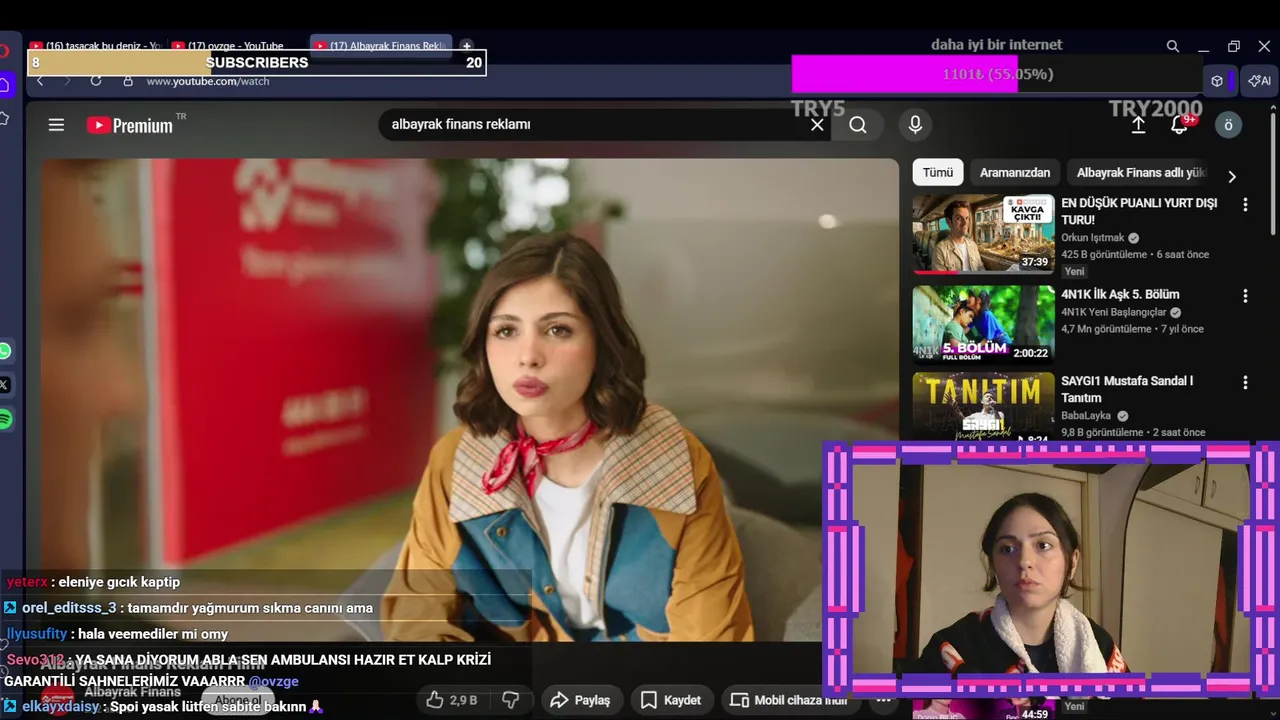The width and height of the screenshot is (1280, 720).
Task: Click the address bar showing www.youtube.com/watch
Action: coord(208,81)
